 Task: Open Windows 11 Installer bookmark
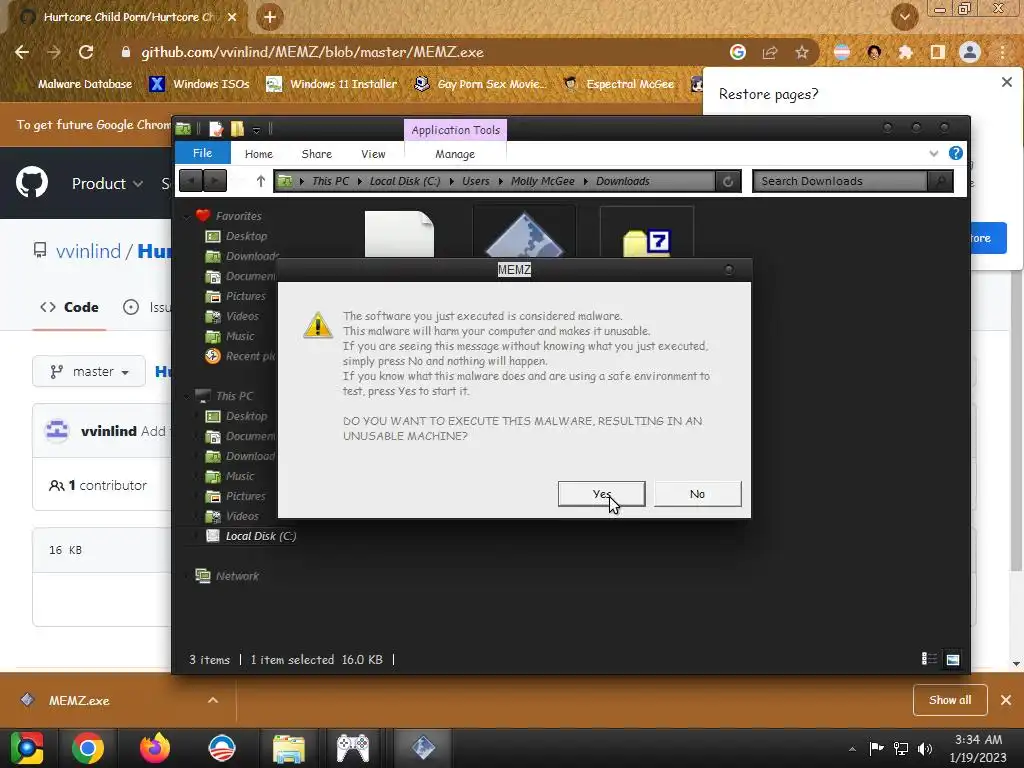(x=332, y=84)
